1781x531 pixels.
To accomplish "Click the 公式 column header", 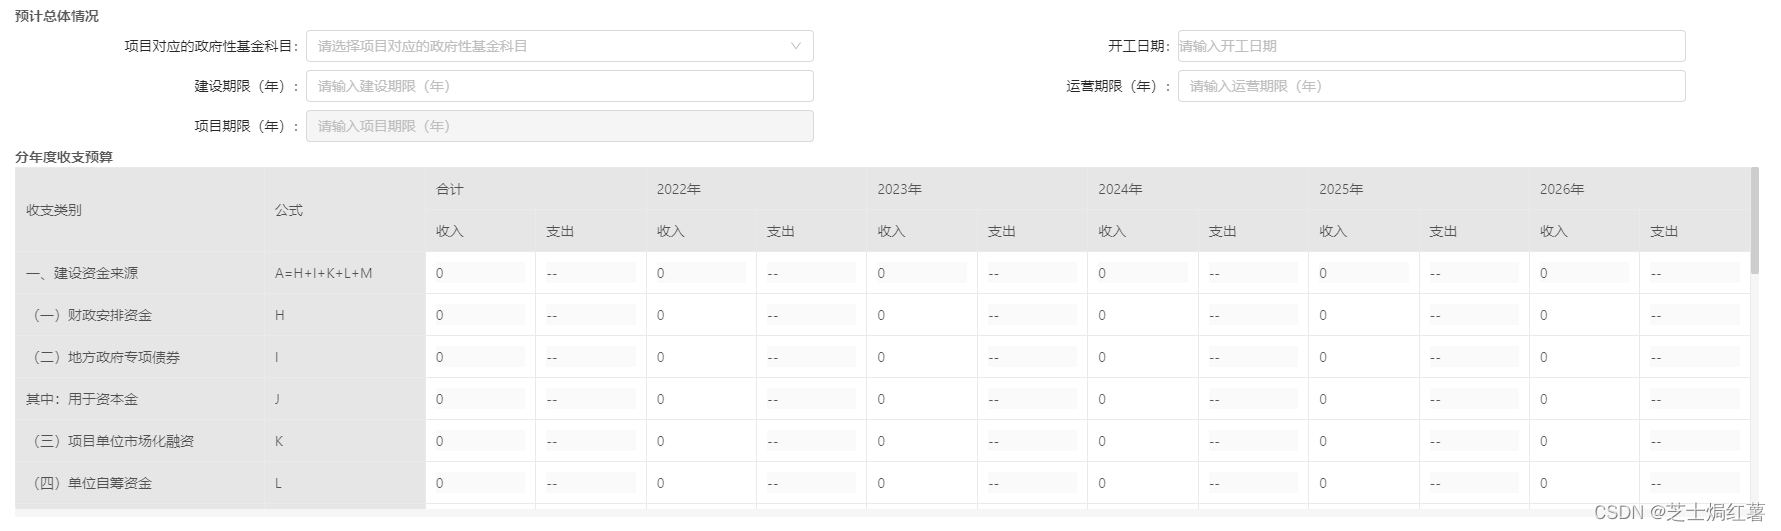I will tap(289, 210).
